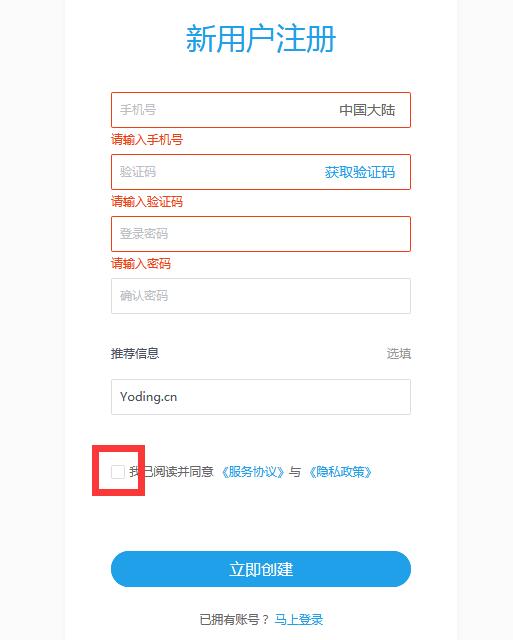This screenshot has width=513, height=640.
Task: Tick the agreement checkbox before 我已阅读并同意
Action: (118, 472)
